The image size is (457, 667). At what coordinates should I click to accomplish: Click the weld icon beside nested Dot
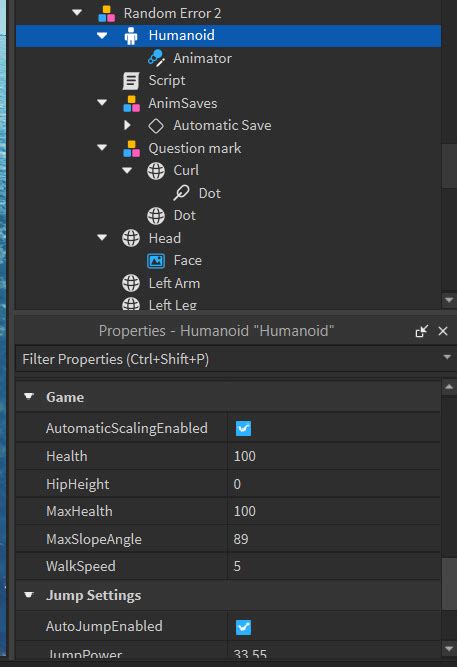[x=181, y=193]
